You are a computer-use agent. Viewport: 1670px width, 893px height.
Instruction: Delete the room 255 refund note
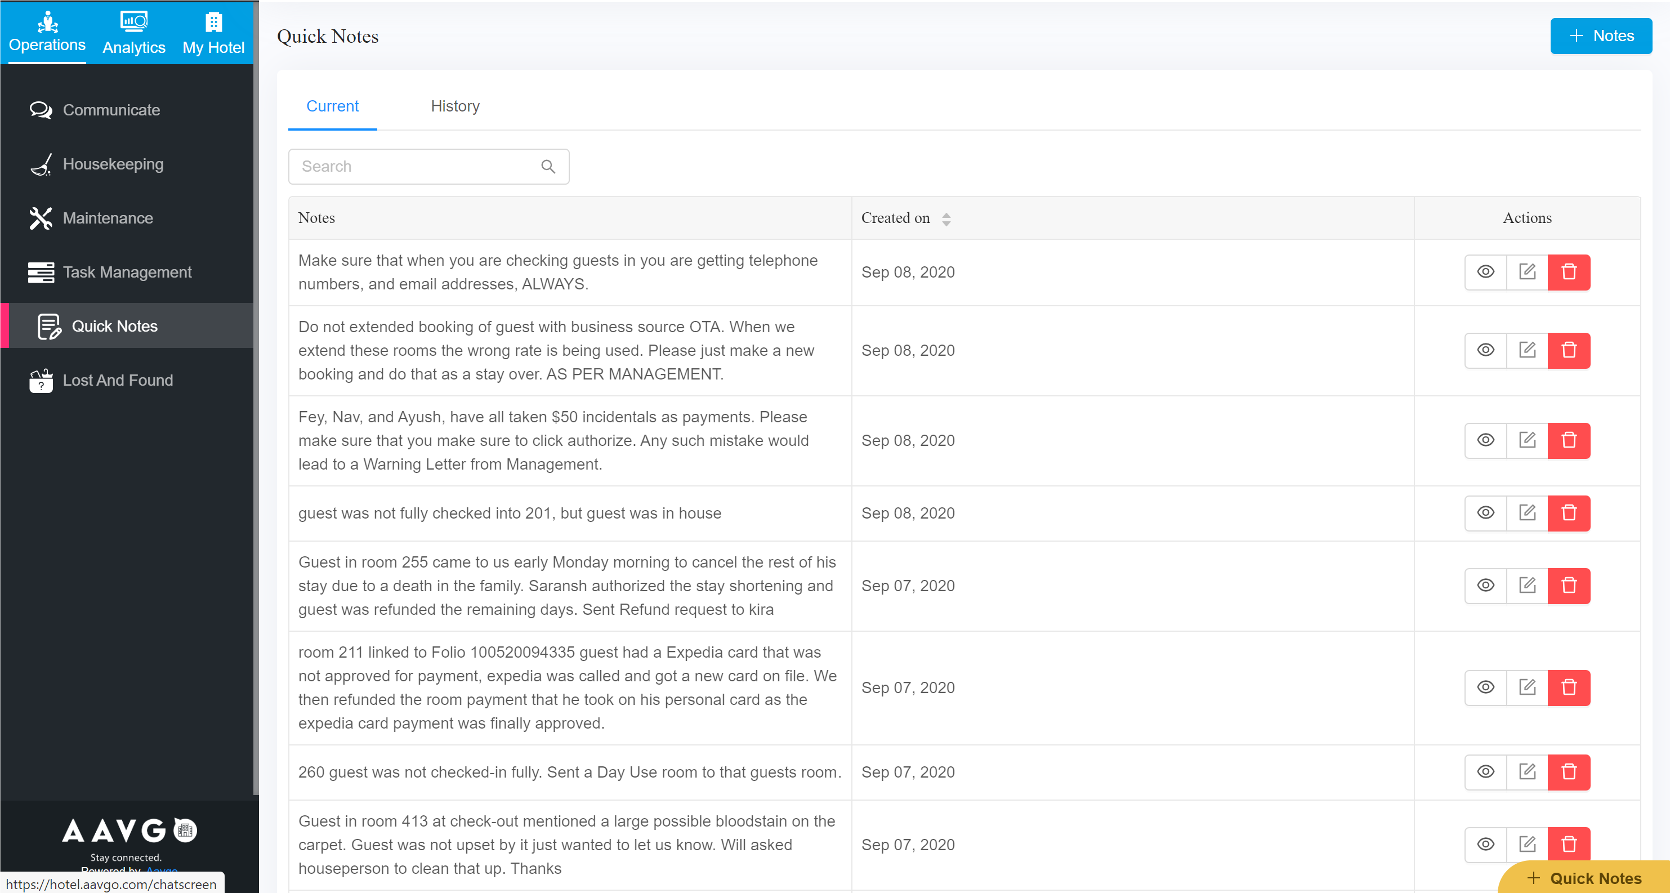[1569, 586]
